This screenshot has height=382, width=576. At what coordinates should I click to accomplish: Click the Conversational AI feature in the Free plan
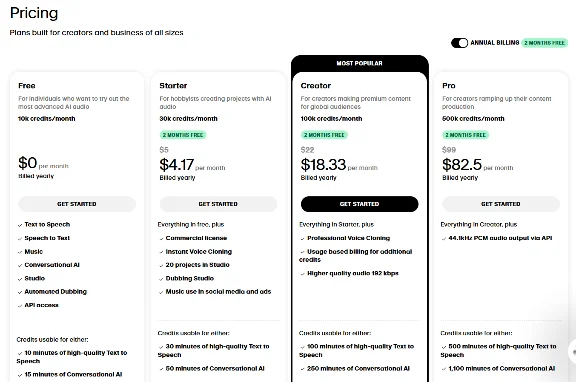(x=52, y=265)
